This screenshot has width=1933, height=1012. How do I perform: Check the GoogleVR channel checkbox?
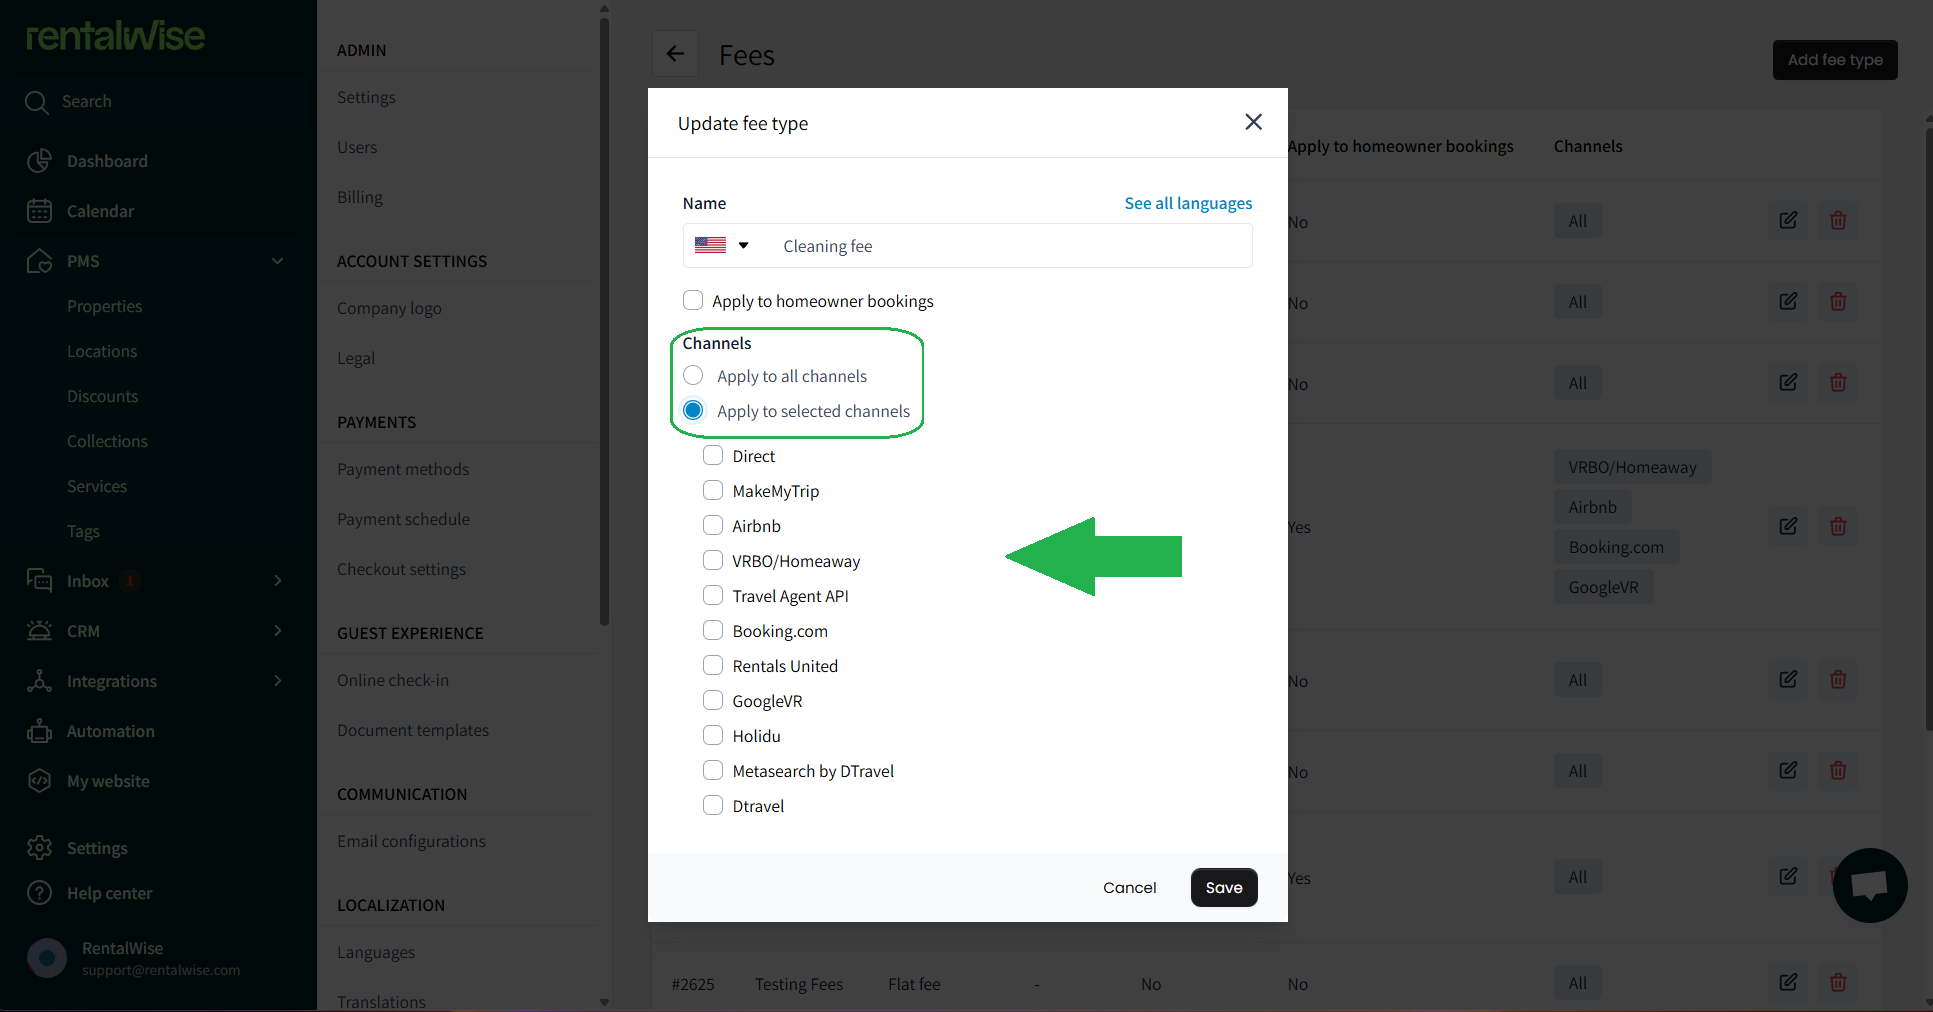tap(713, 700)
